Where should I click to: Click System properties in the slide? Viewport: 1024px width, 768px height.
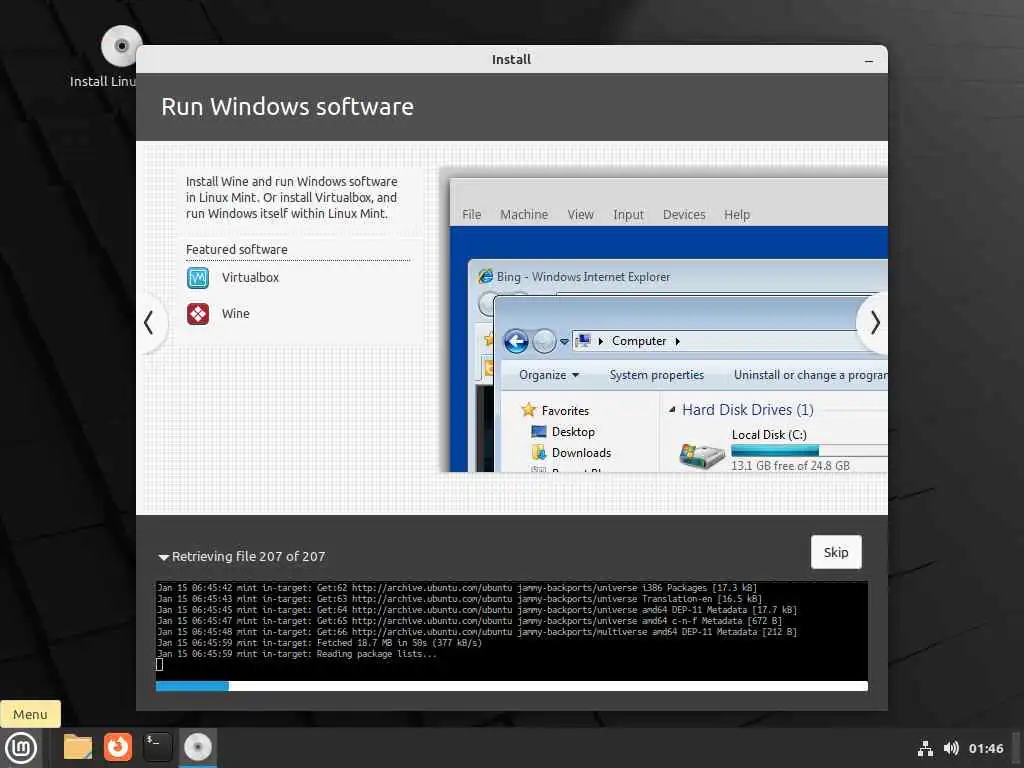point(656,375)
